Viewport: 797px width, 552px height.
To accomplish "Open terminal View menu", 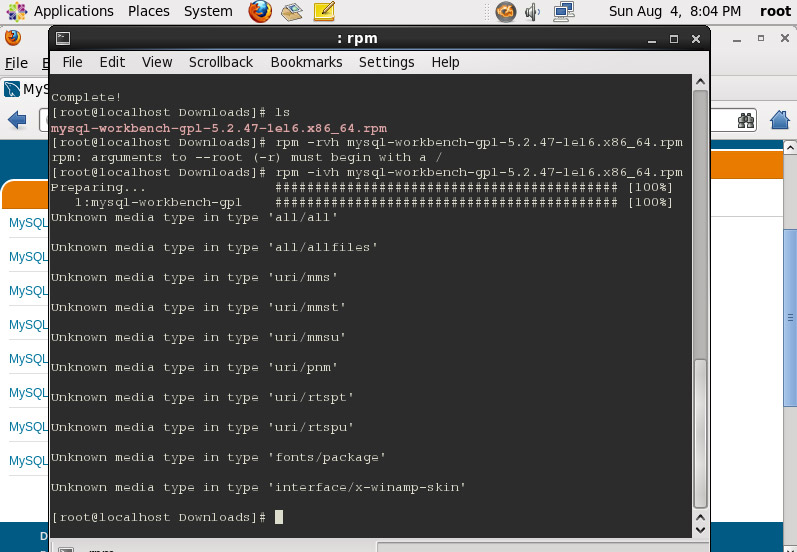I will point(157,62).
